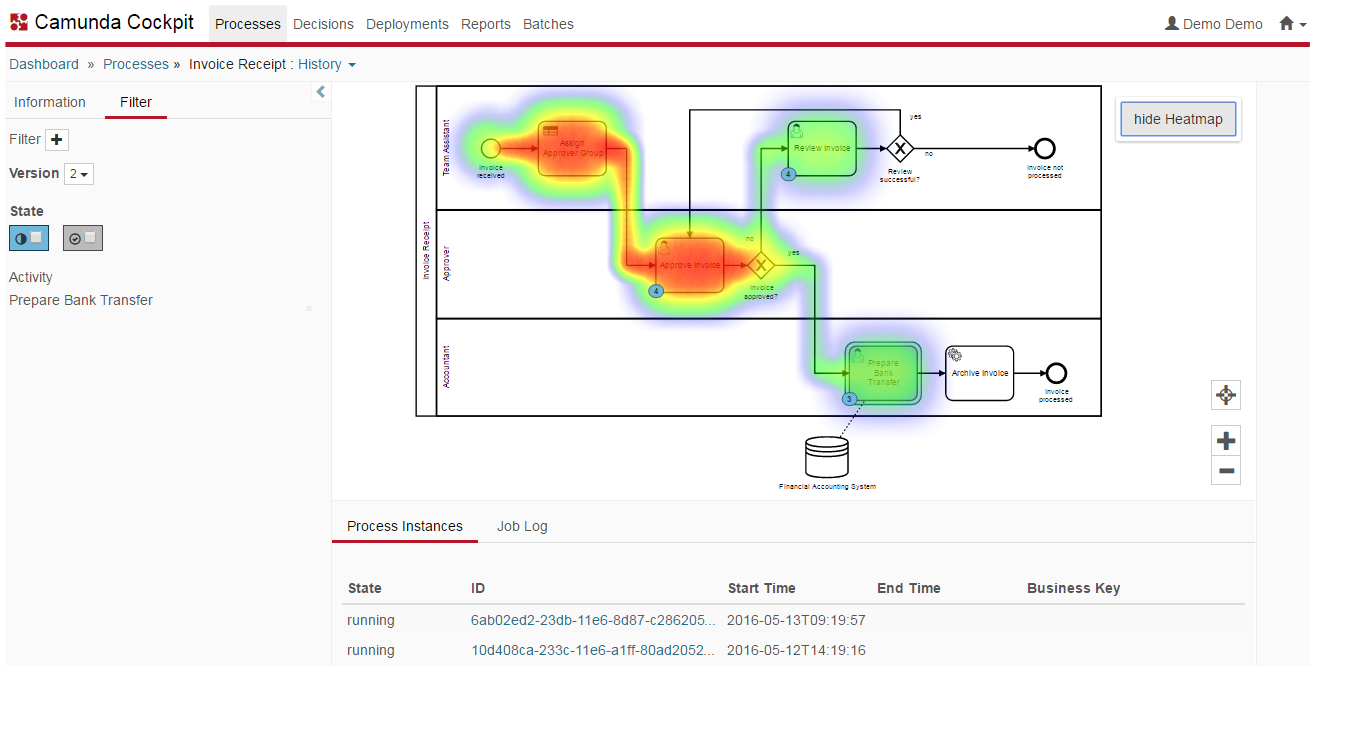Collapse the left sidebar with chevron
The height and width of the screenshot is (732, 1346).
tap(321, 92)
